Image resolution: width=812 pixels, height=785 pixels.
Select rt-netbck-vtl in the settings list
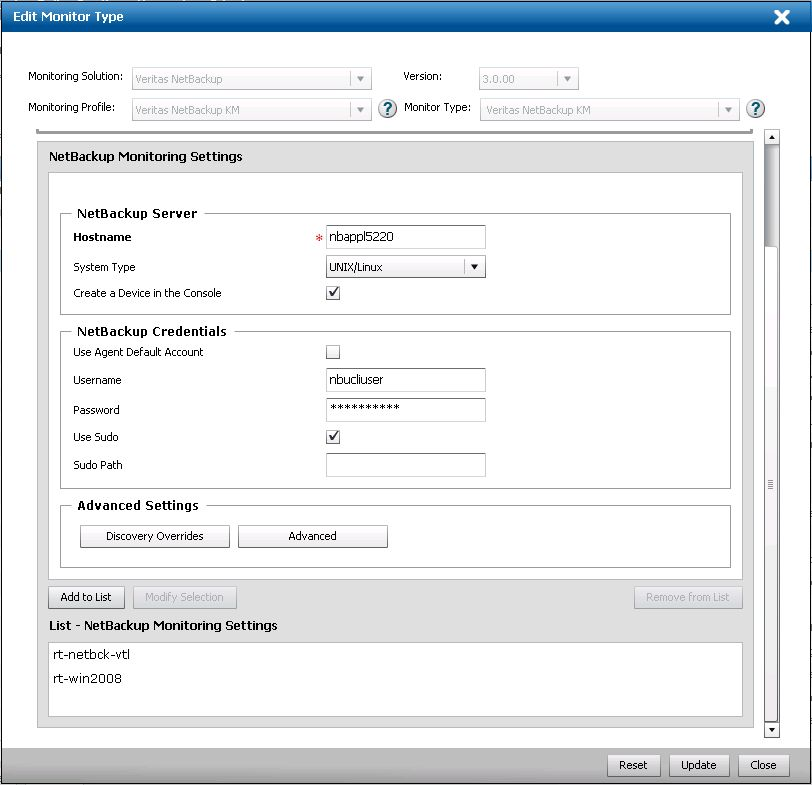91,655
